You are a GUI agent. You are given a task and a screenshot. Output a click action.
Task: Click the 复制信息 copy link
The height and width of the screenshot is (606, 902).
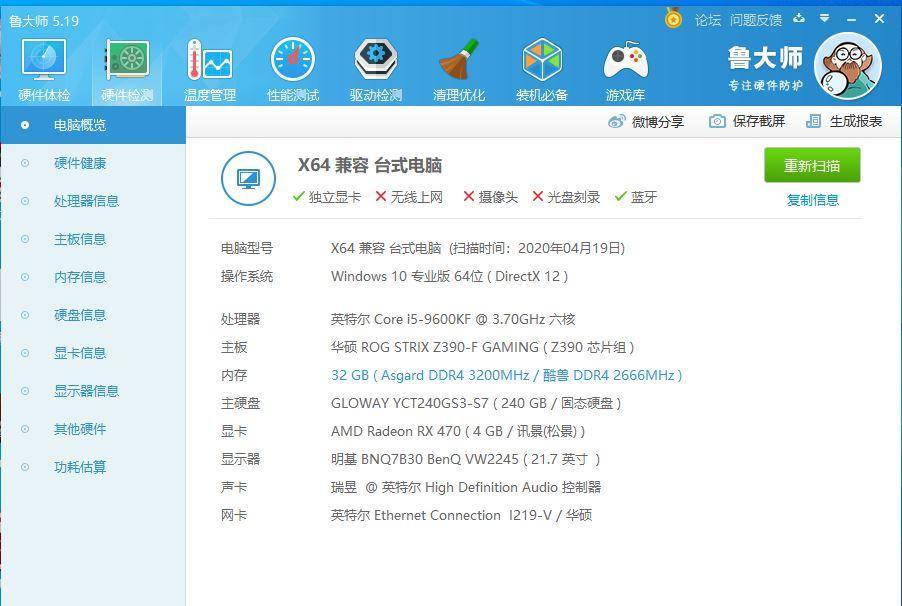tap(812, 201)
